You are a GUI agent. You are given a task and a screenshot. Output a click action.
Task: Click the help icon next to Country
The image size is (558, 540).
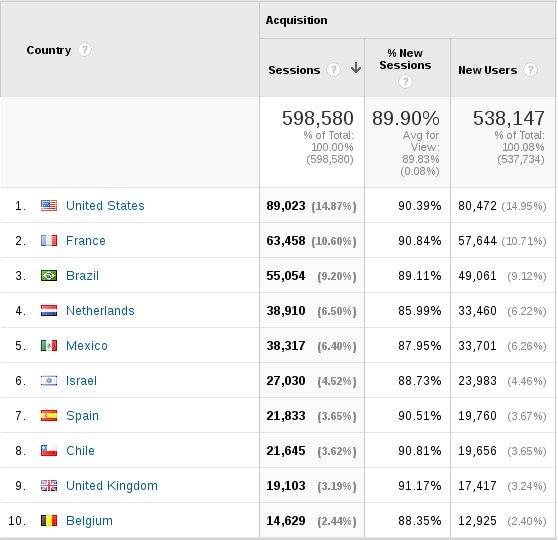(84, 49)
